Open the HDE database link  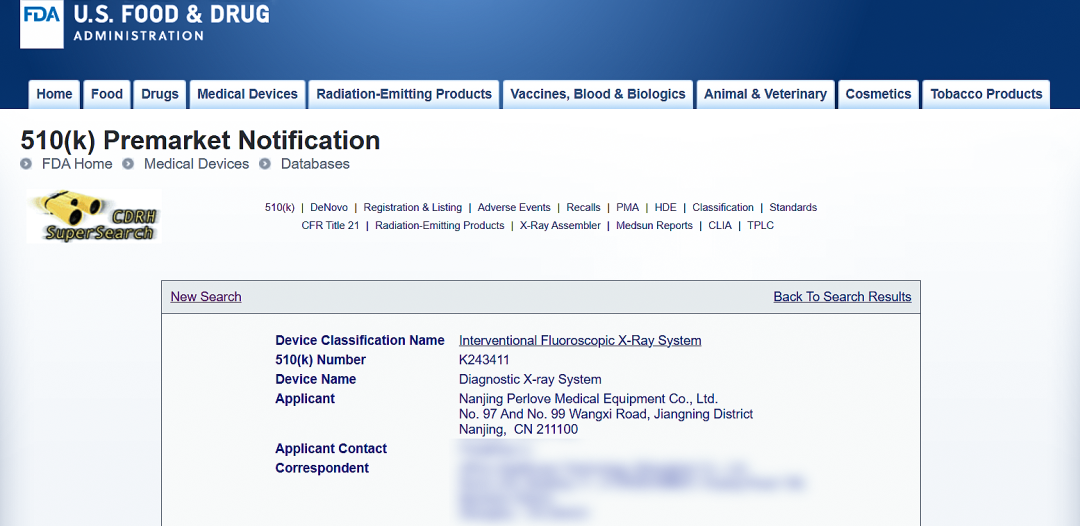(665, 207)
